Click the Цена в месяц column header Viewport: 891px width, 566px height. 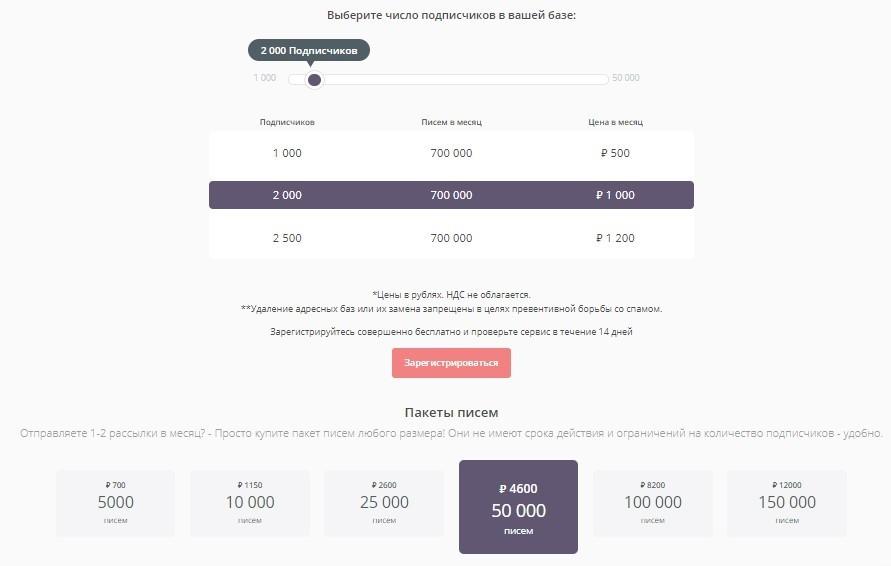click(x=615, y=122)
